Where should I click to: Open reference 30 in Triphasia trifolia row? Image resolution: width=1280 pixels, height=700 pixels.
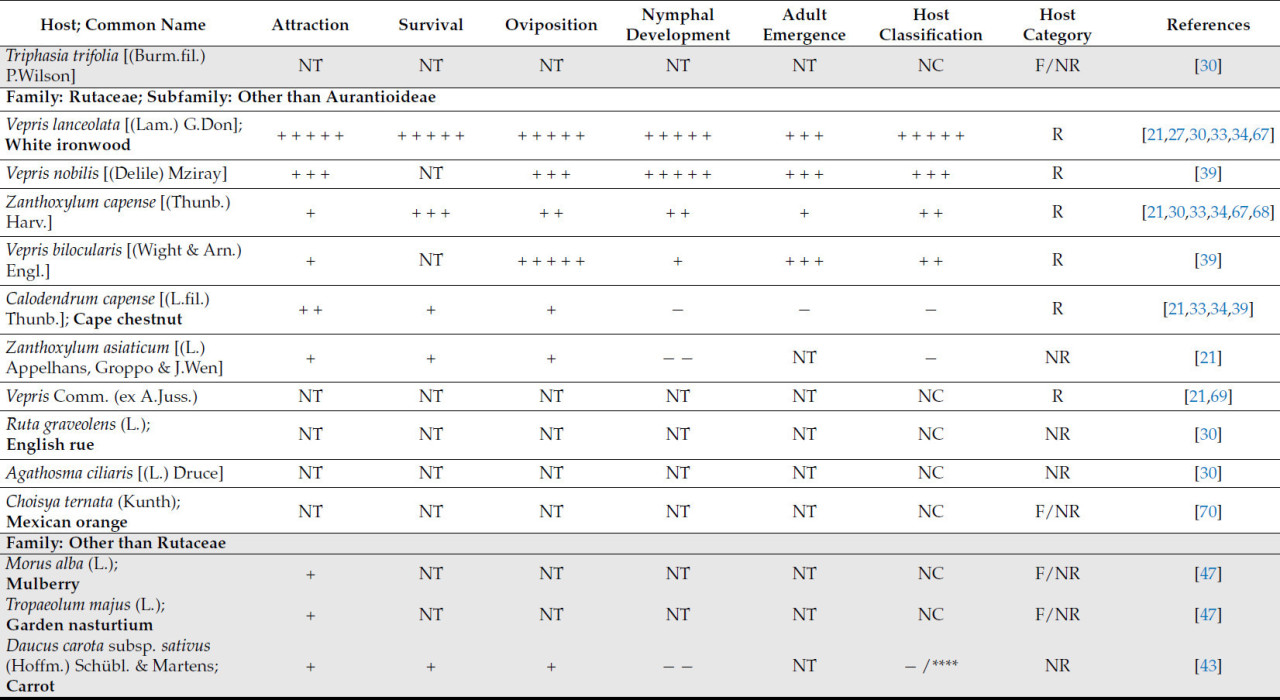click(1208, 67)
